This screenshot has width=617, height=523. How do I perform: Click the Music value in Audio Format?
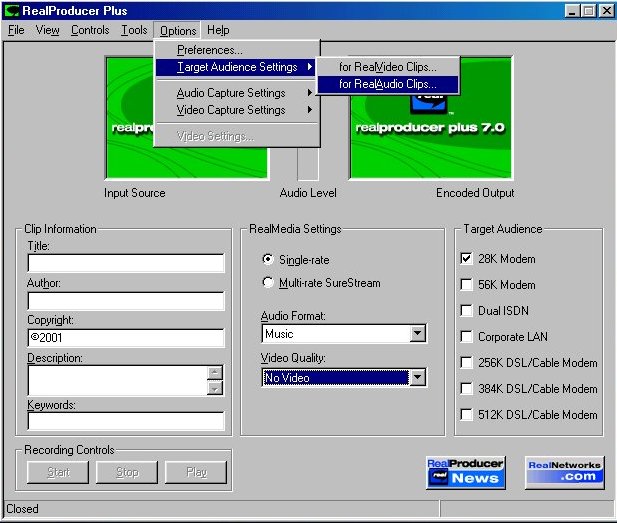point(279,334)
